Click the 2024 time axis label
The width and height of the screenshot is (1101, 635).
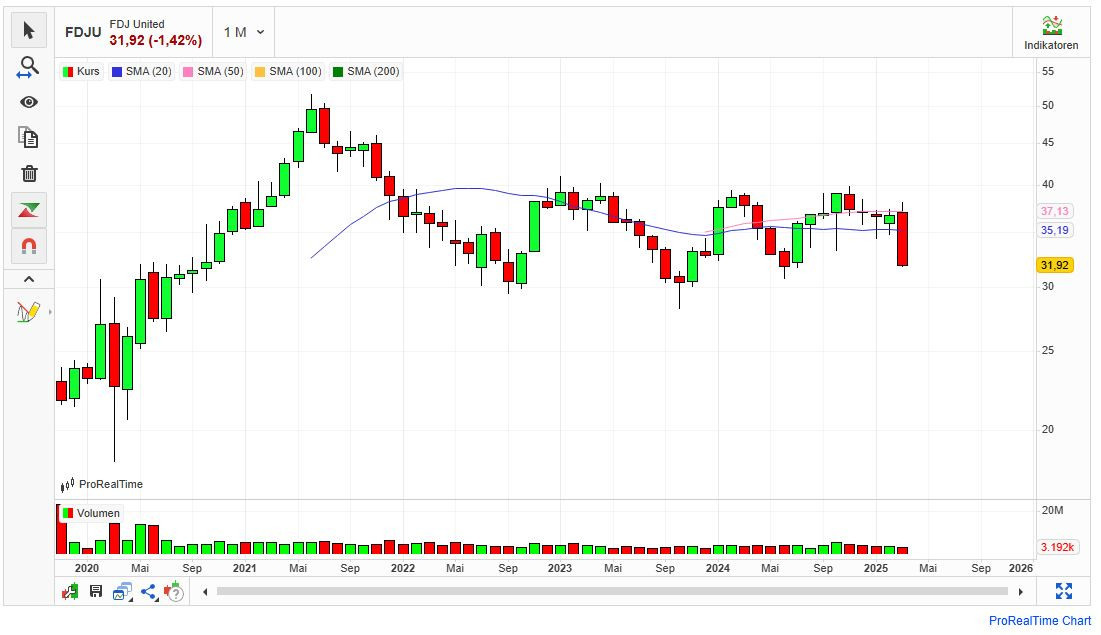718,568
